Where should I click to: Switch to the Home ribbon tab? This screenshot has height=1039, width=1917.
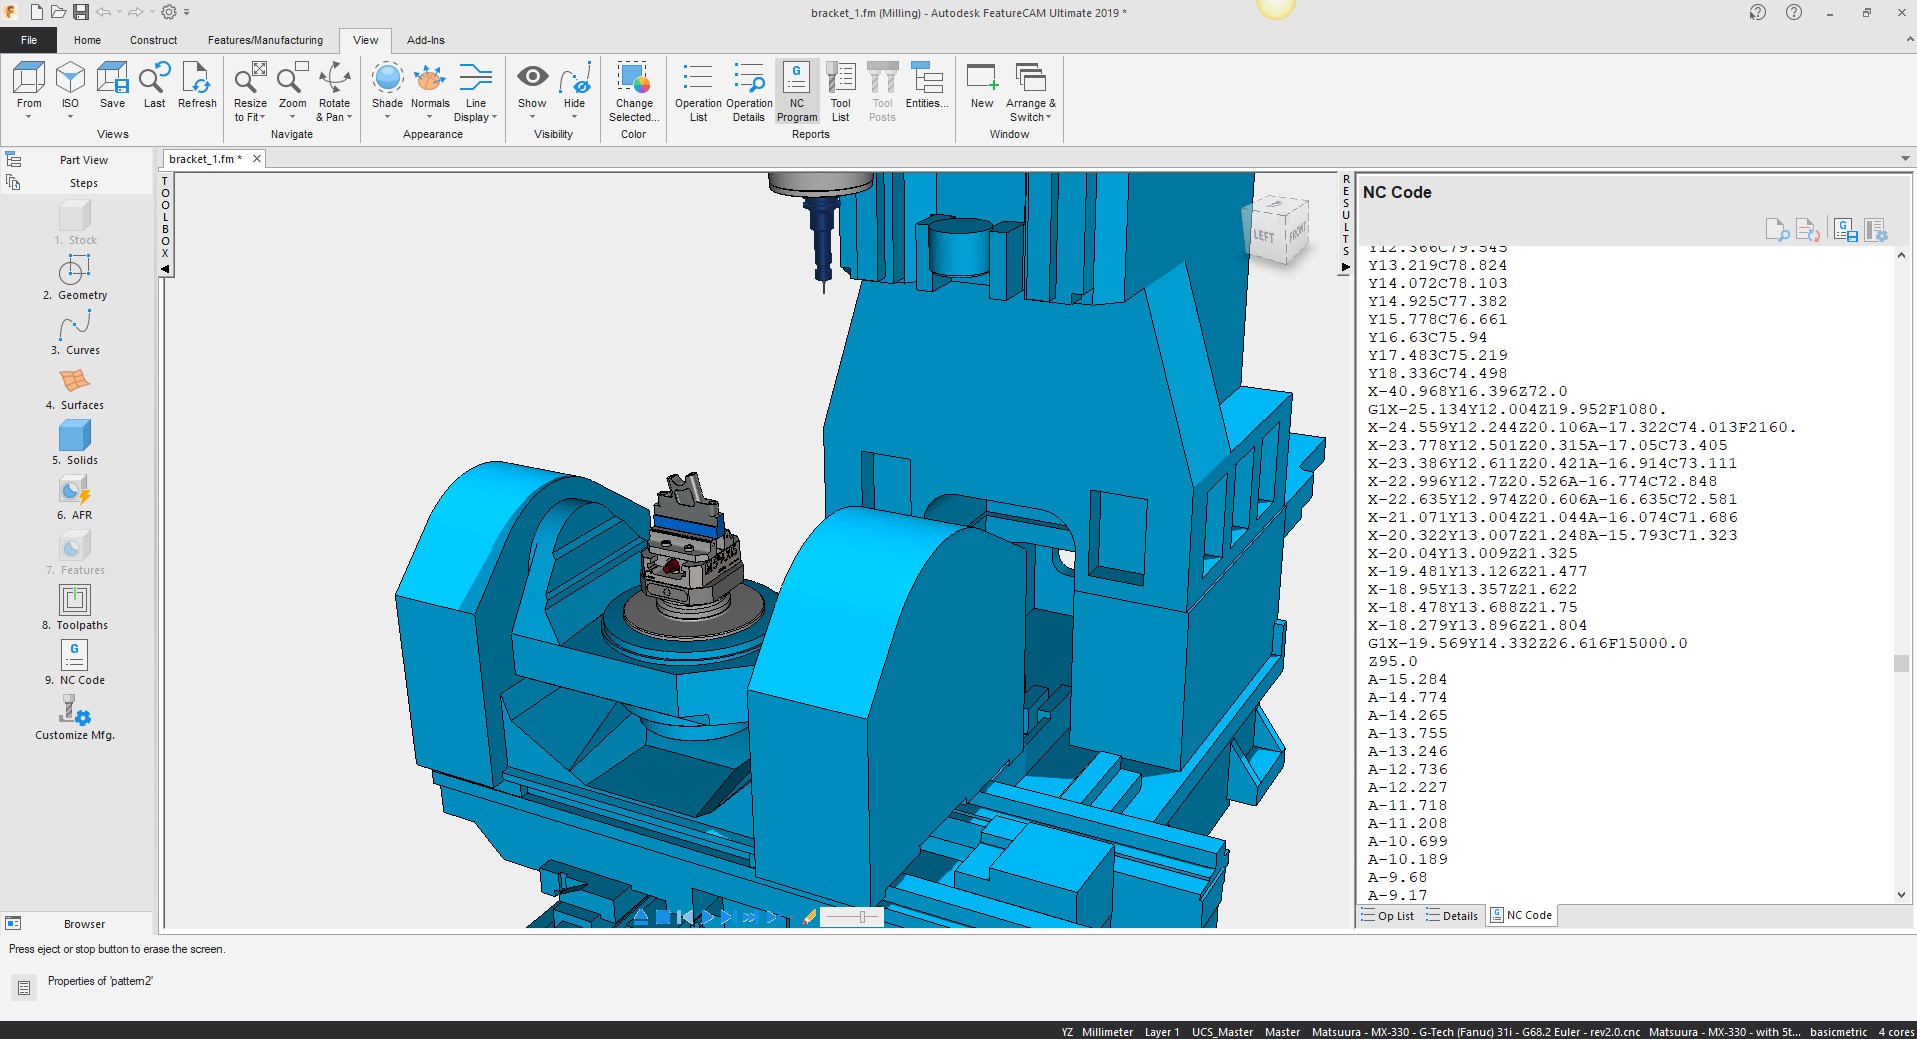pos(87,40)
